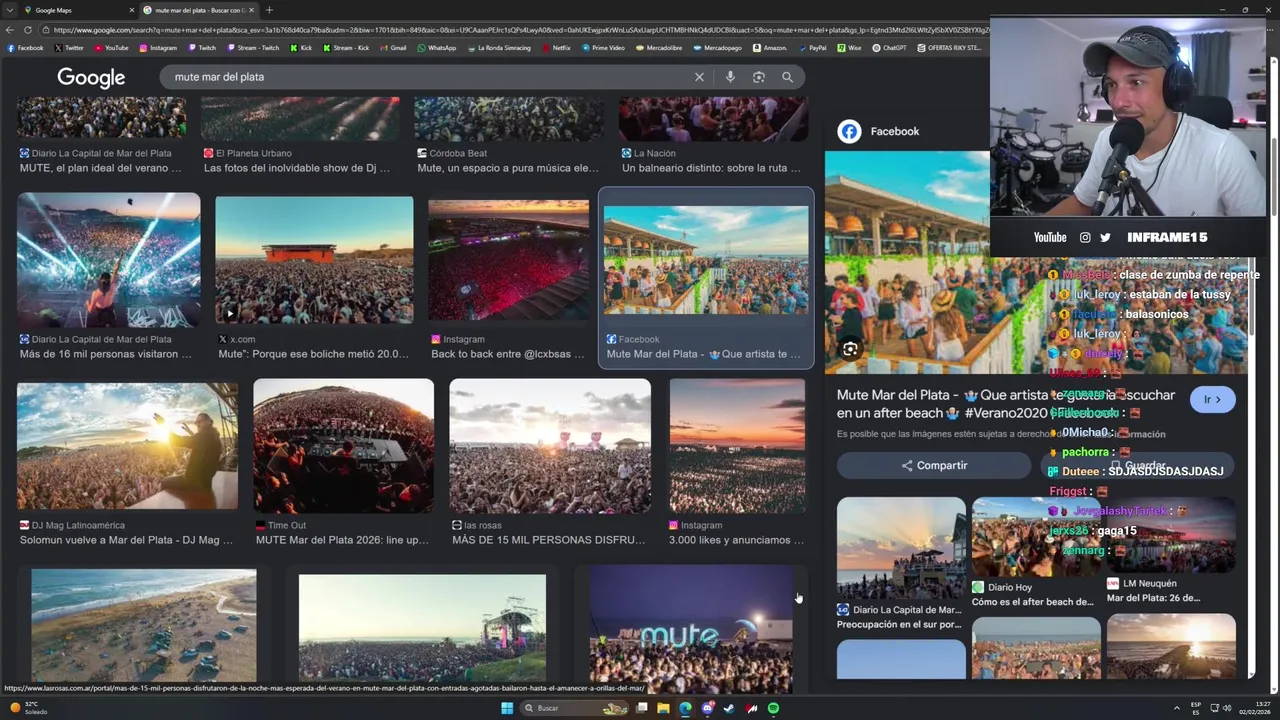
Task: Submit search with magnifier icon
Action: [787, 77]
